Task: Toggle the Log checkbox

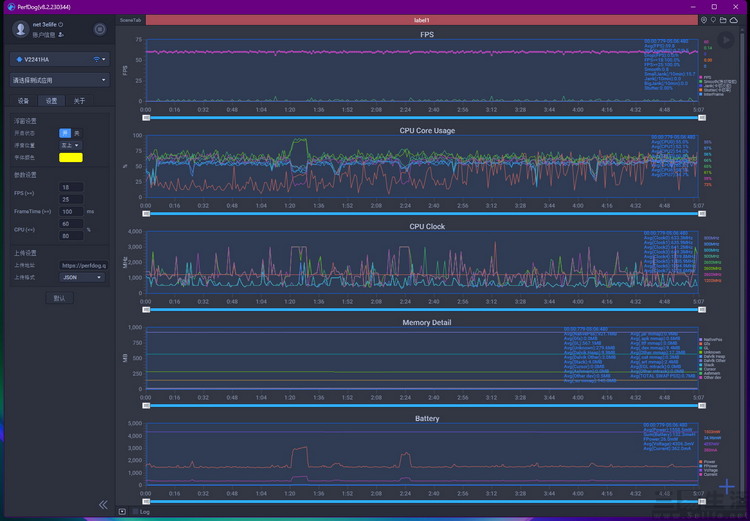Action: (135, 511)
